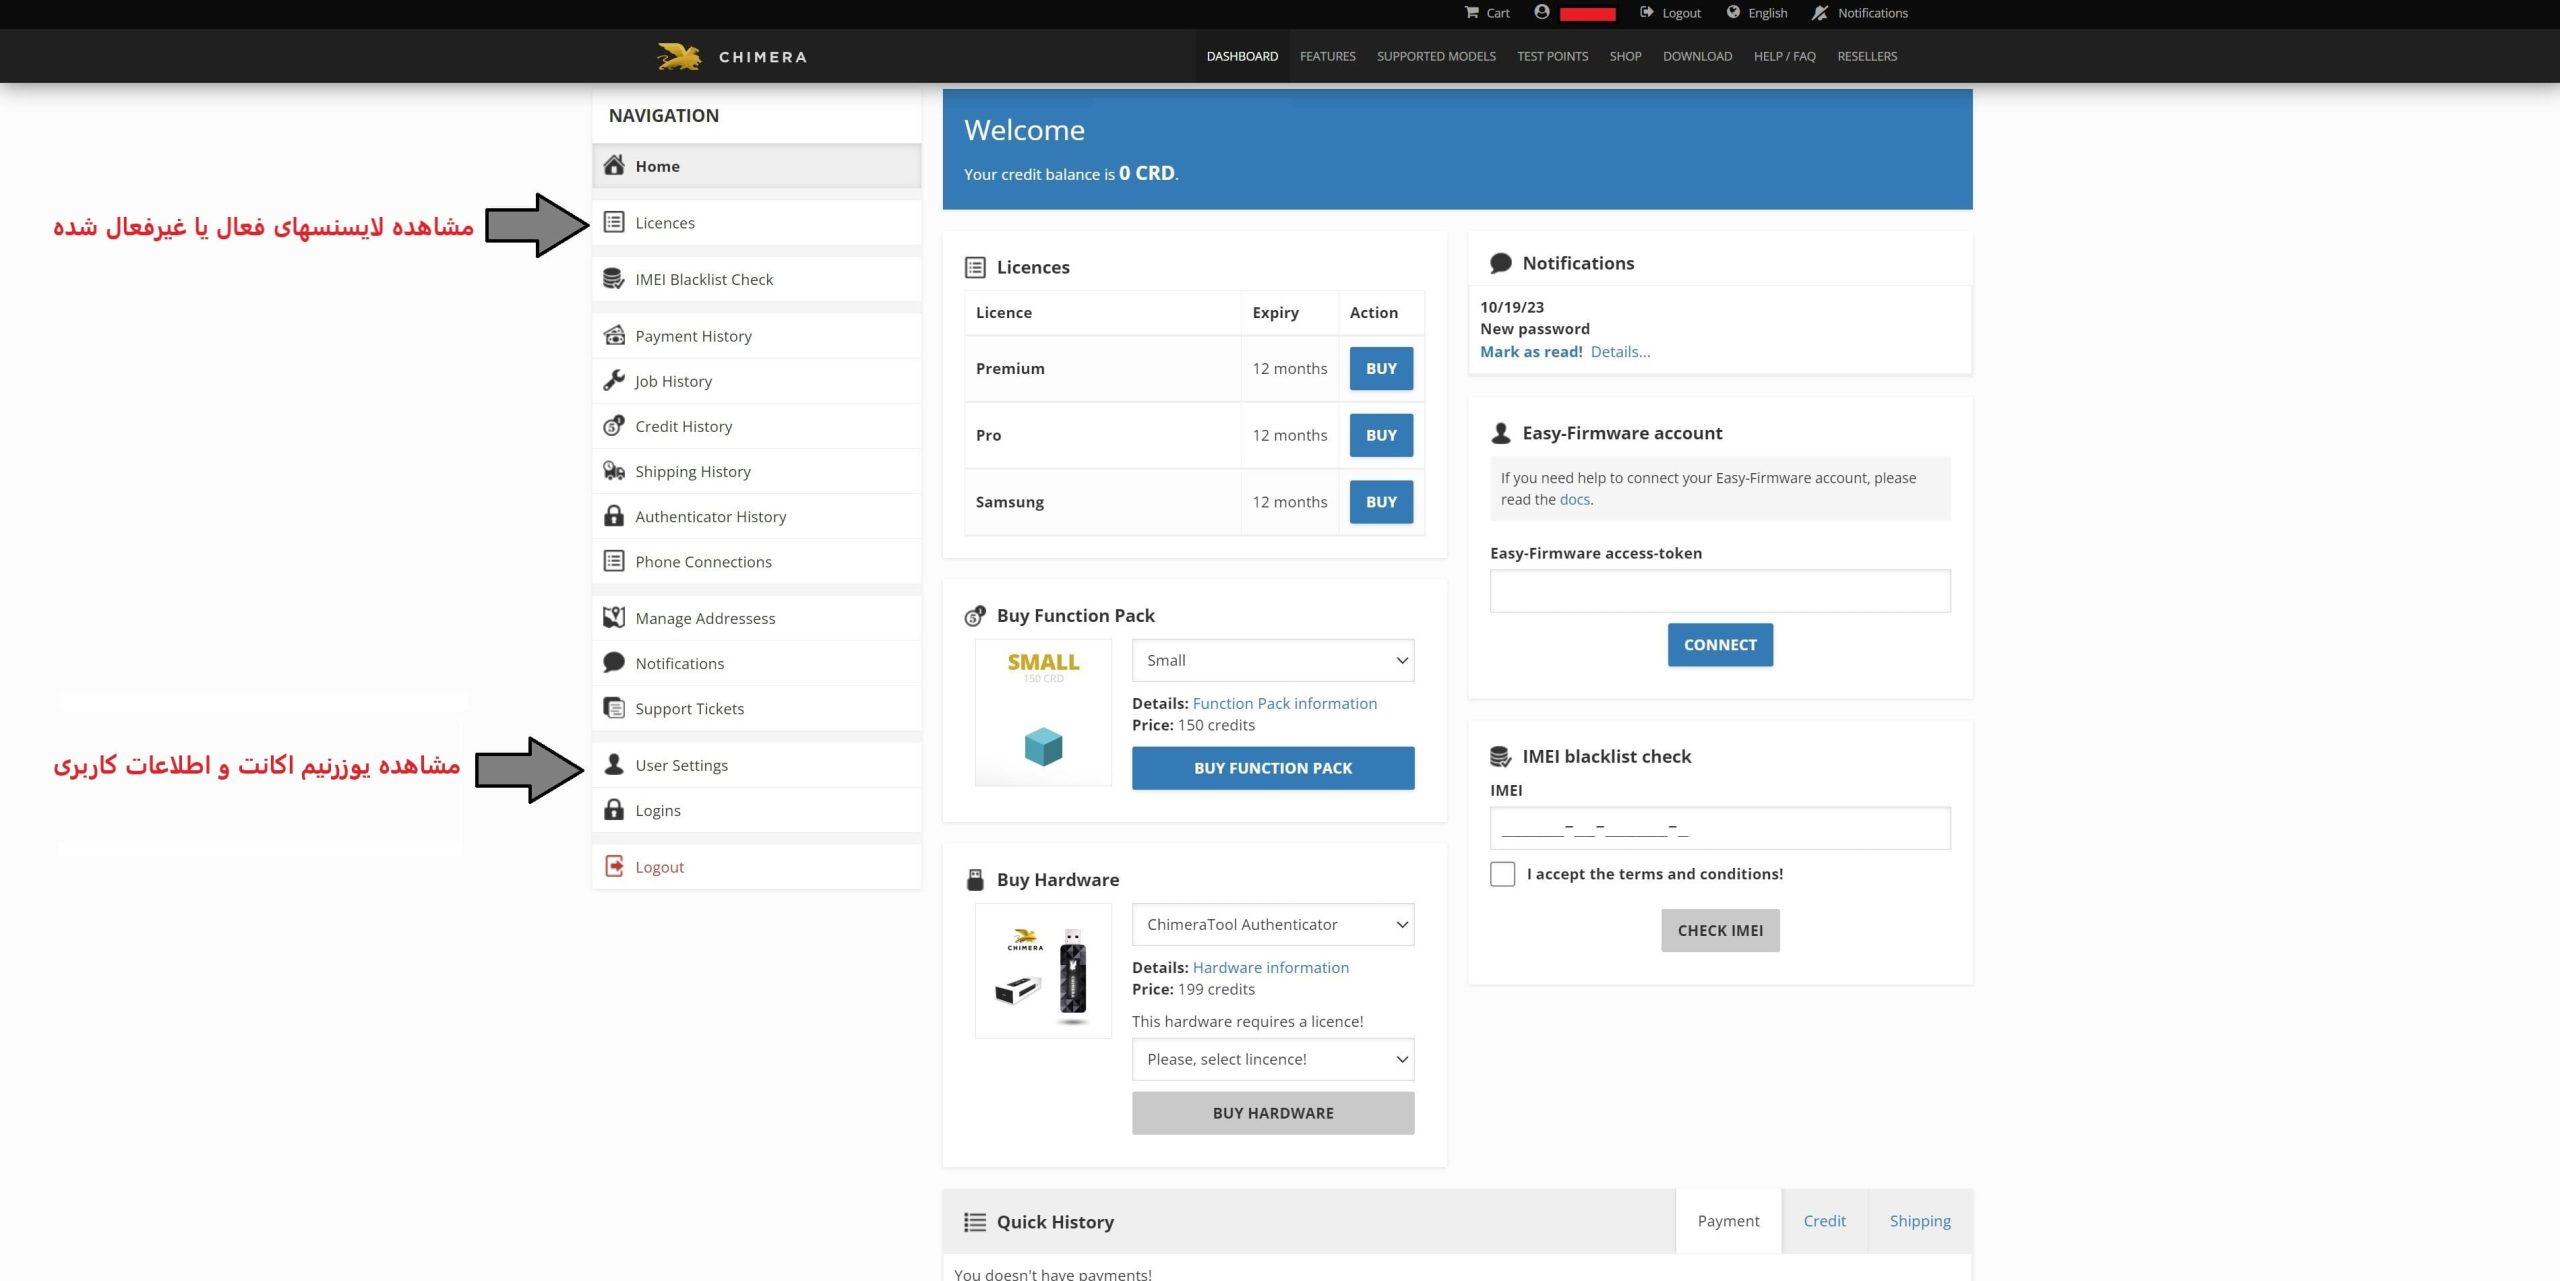Viewport: 2560px width, 1281px height.
Task: Click the CHECK IMEI button
Action: 1720,931
